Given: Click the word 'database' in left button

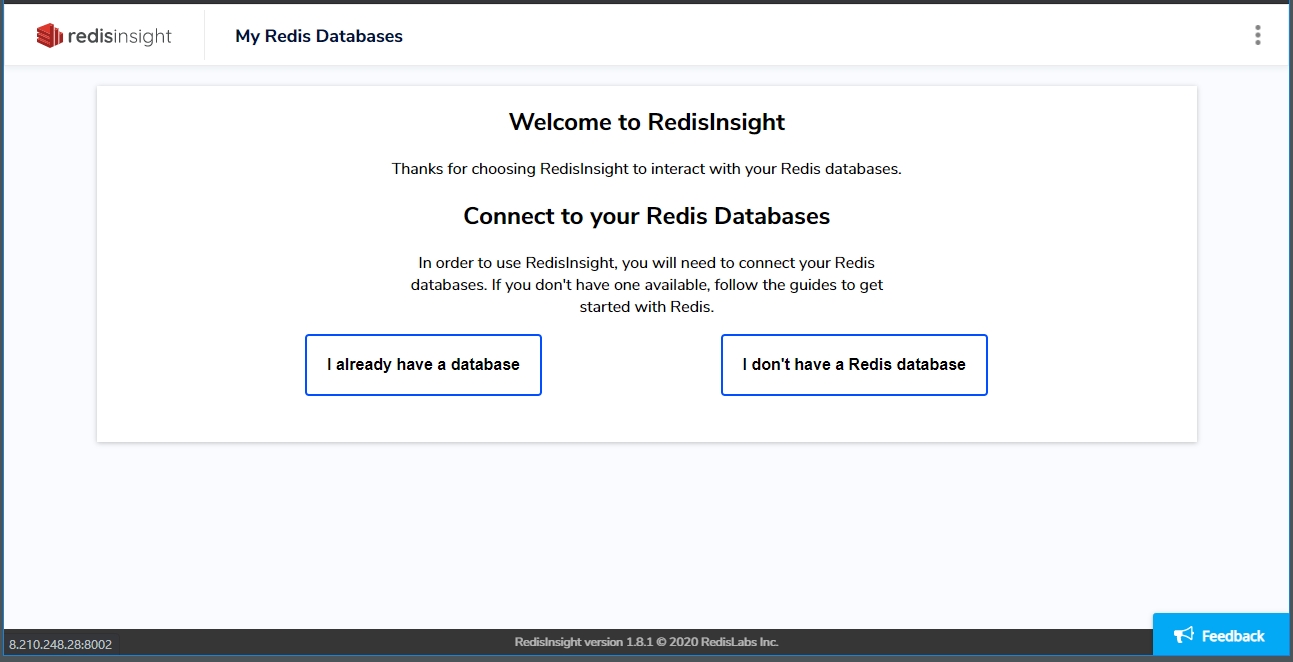Looking at the screenshot, I should [485, 365].
